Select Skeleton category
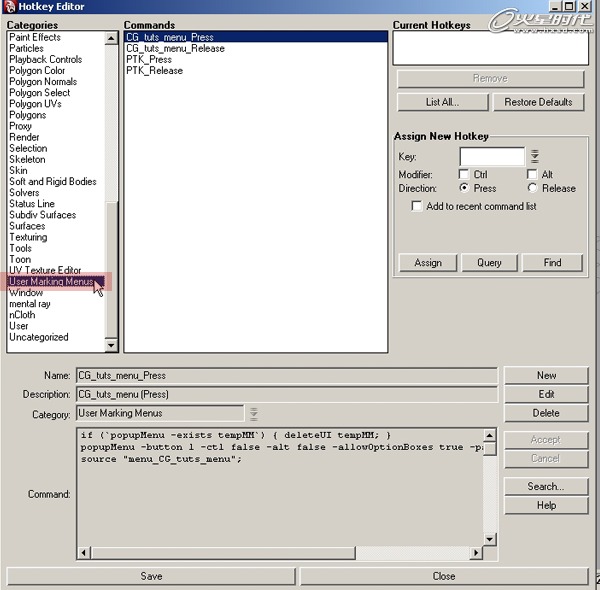Screen dimensions: 600x590 (56, 159)
